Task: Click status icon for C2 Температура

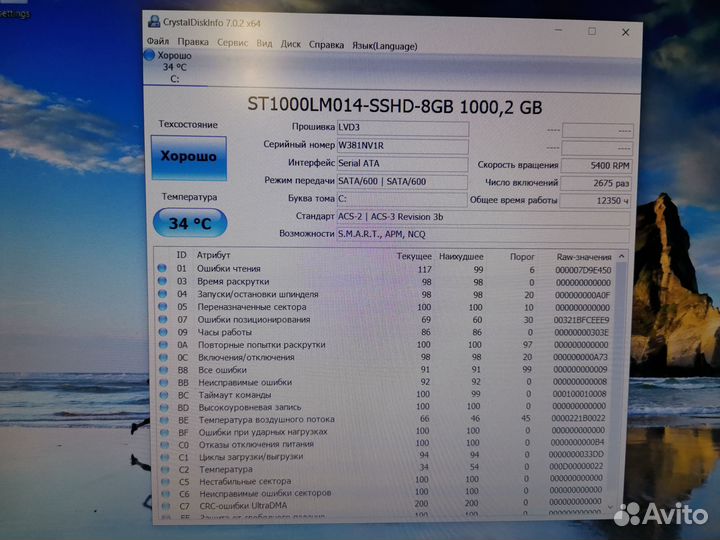Action: coord(165,469)
